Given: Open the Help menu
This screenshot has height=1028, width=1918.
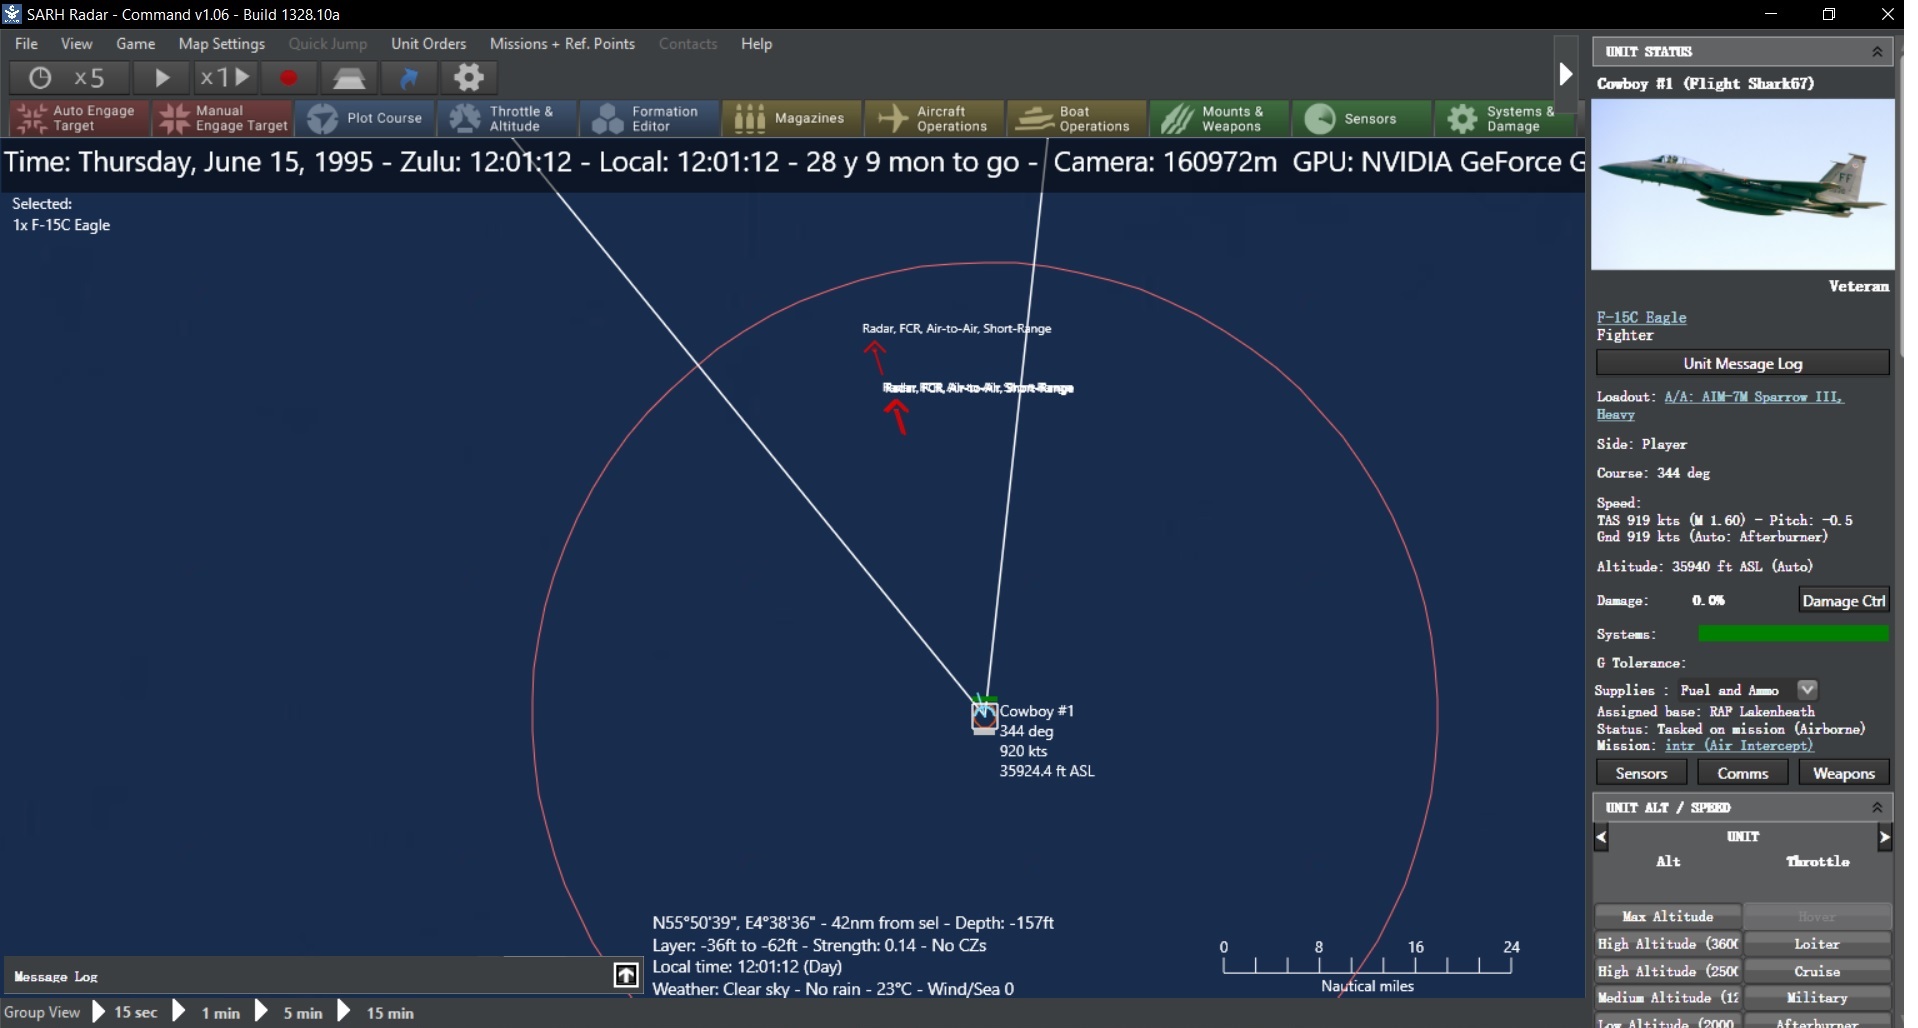Looking at the screenshot, I should [757, 44].
